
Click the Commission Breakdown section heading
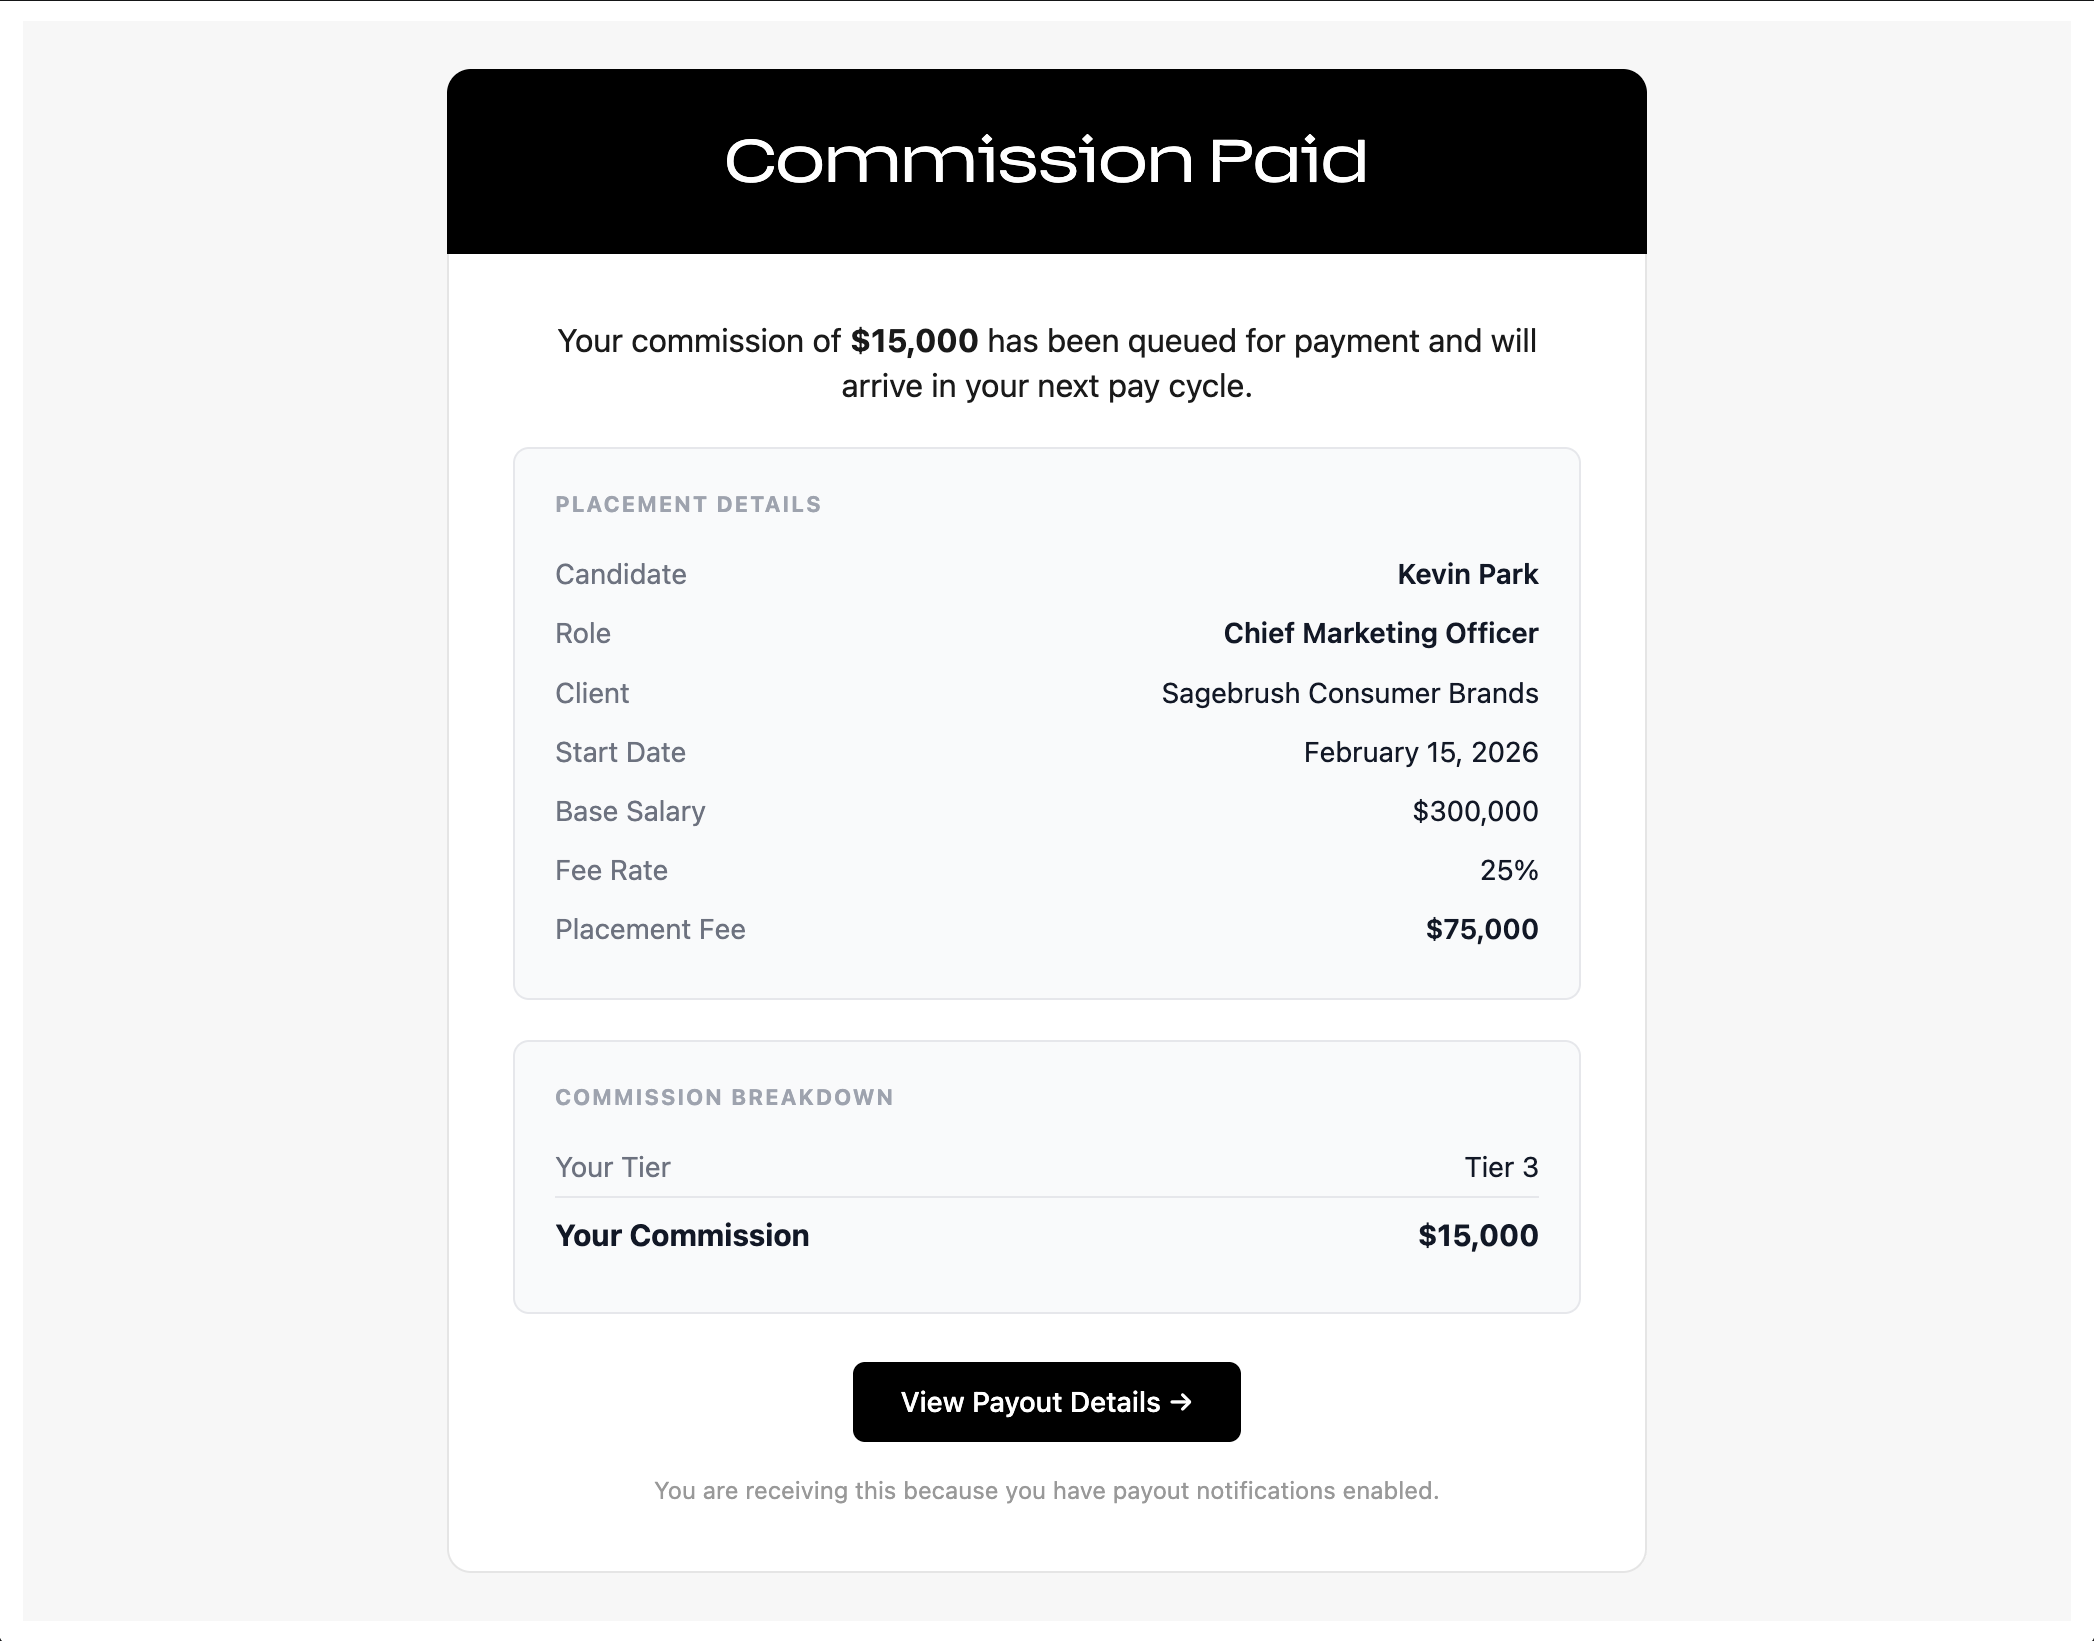coord(724,1097)
